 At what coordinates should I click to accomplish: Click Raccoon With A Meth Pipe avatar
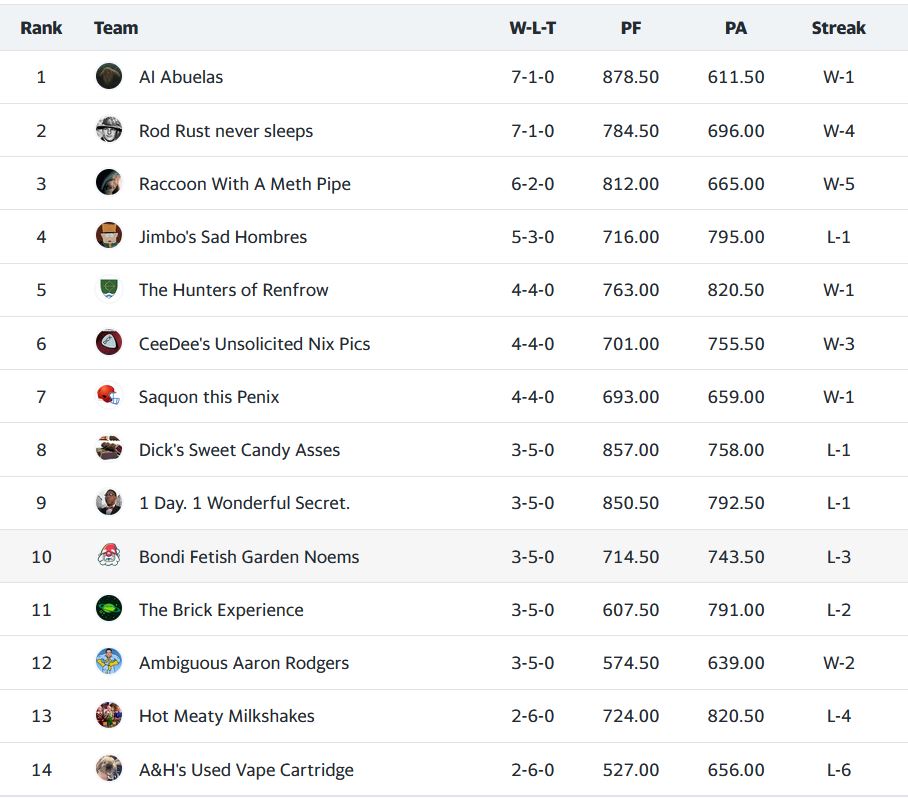coord(109,183)
